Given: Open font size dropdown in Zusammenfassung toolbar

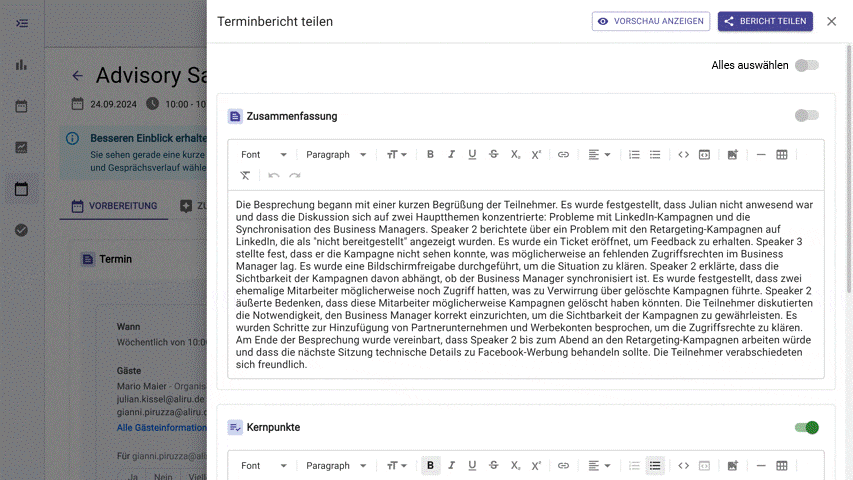Looking at the screenshot, I should [397, 155].
